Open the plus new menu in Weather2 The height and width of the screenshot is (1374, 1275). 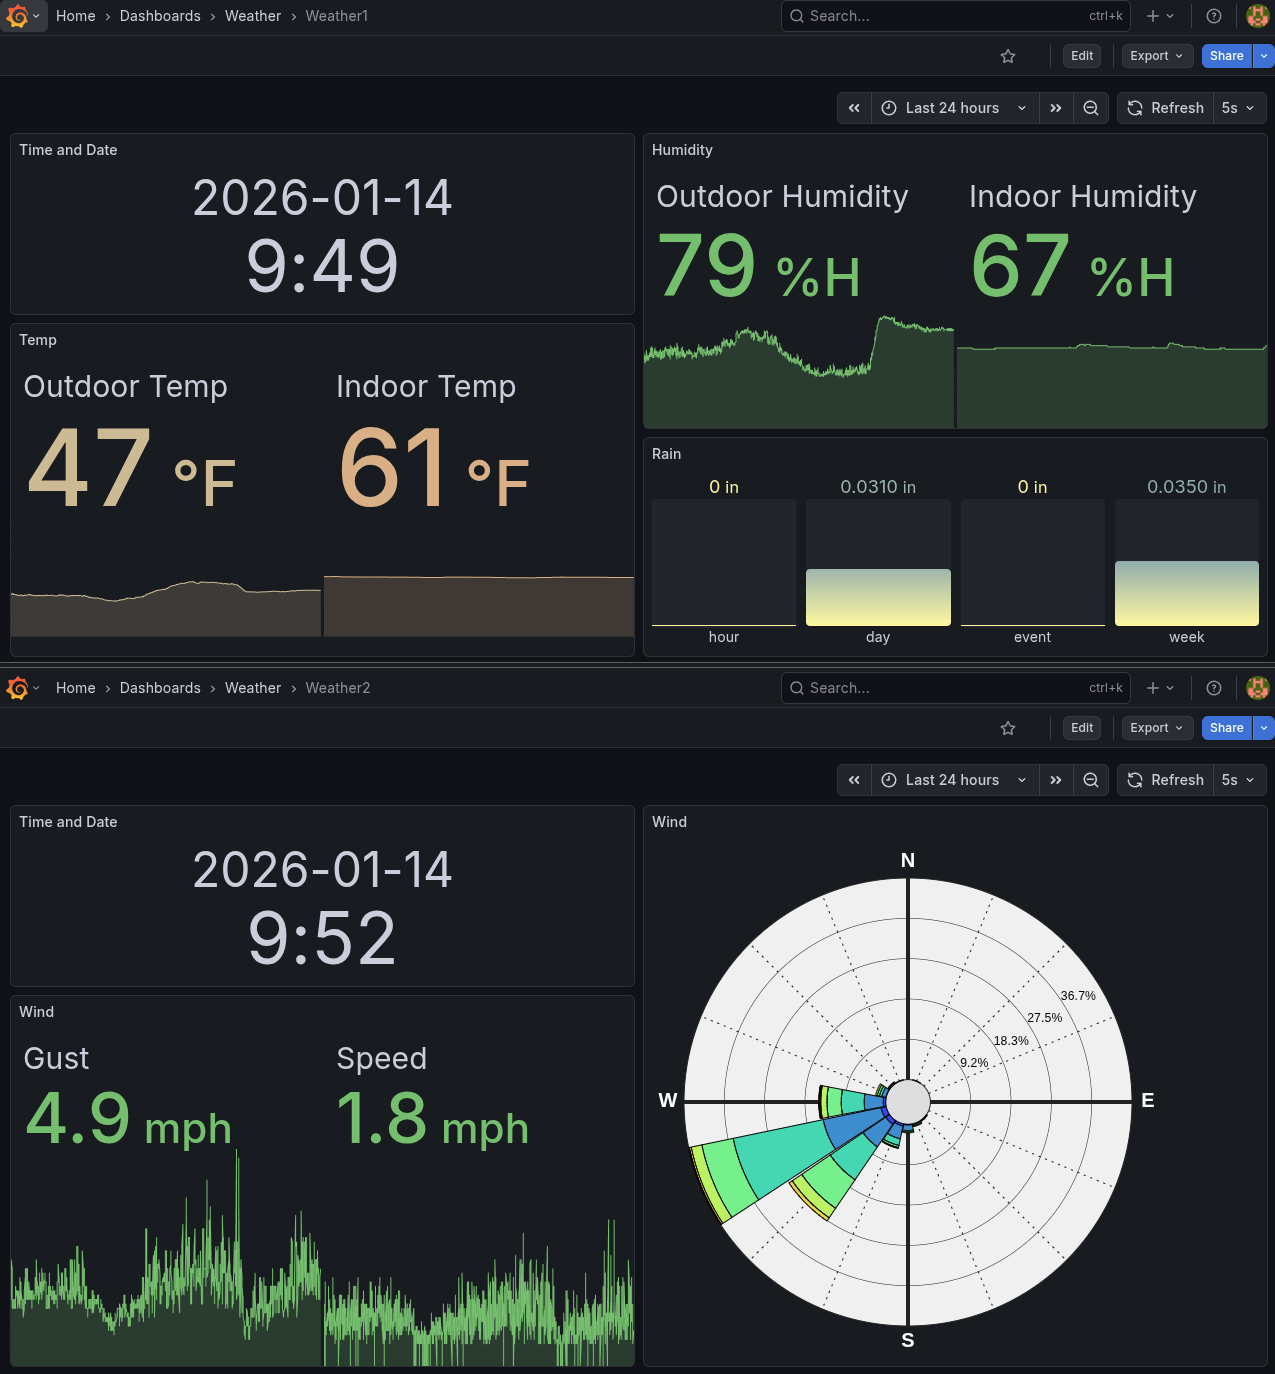tap(1160, 688)
